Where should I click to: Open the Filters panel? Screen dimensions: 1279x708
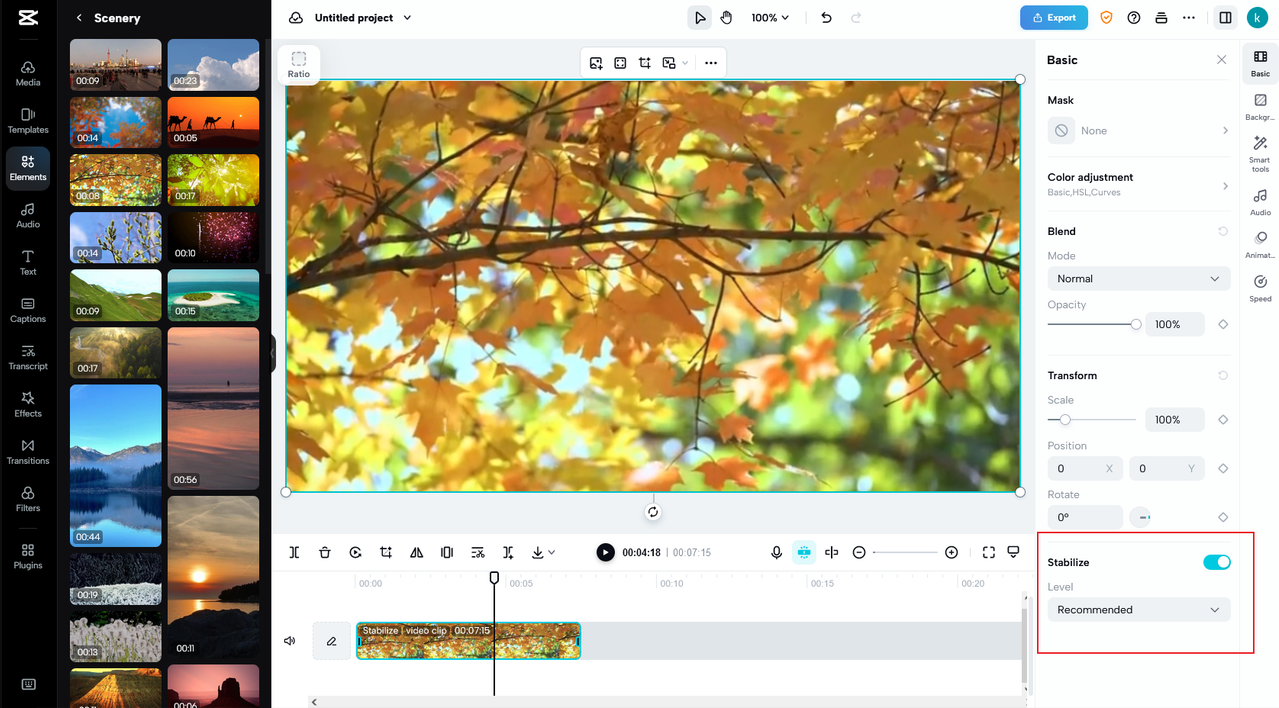pyautogui.click(x=28, y=499)
